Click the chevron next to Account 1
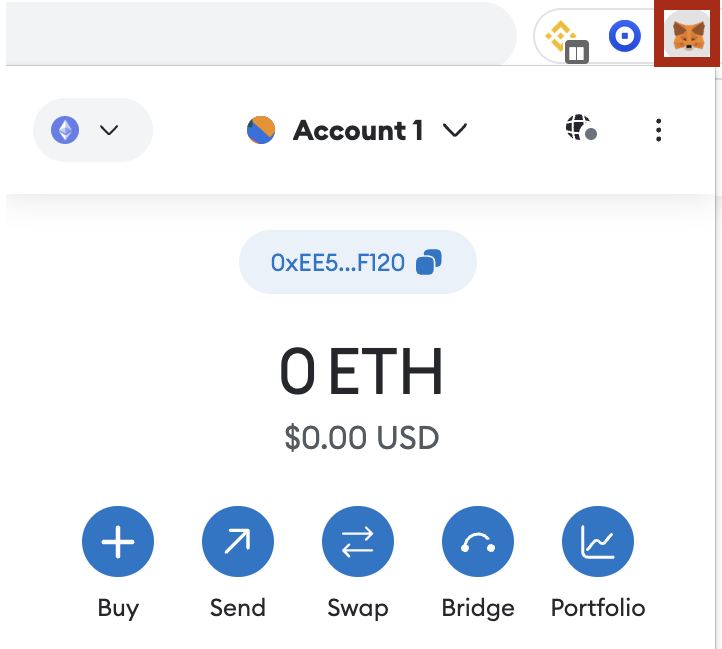 455,130
